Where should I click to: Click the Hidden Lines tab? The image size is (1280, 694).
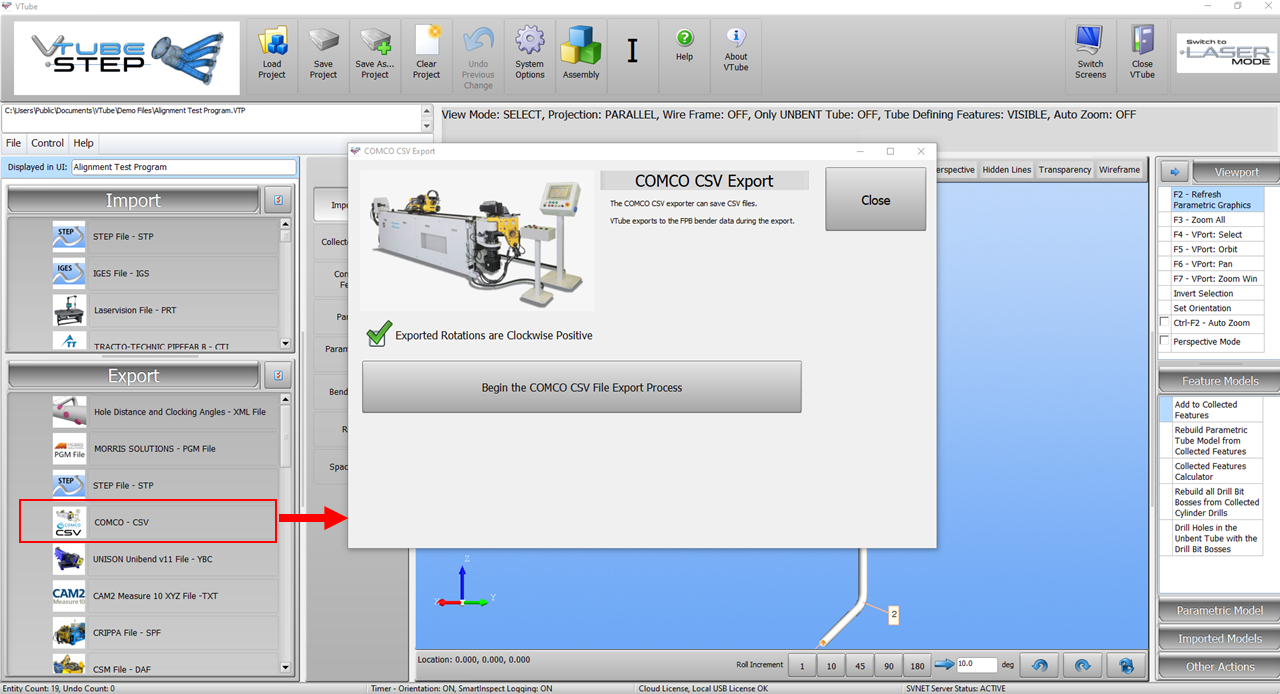click(x=1007, y=170)
